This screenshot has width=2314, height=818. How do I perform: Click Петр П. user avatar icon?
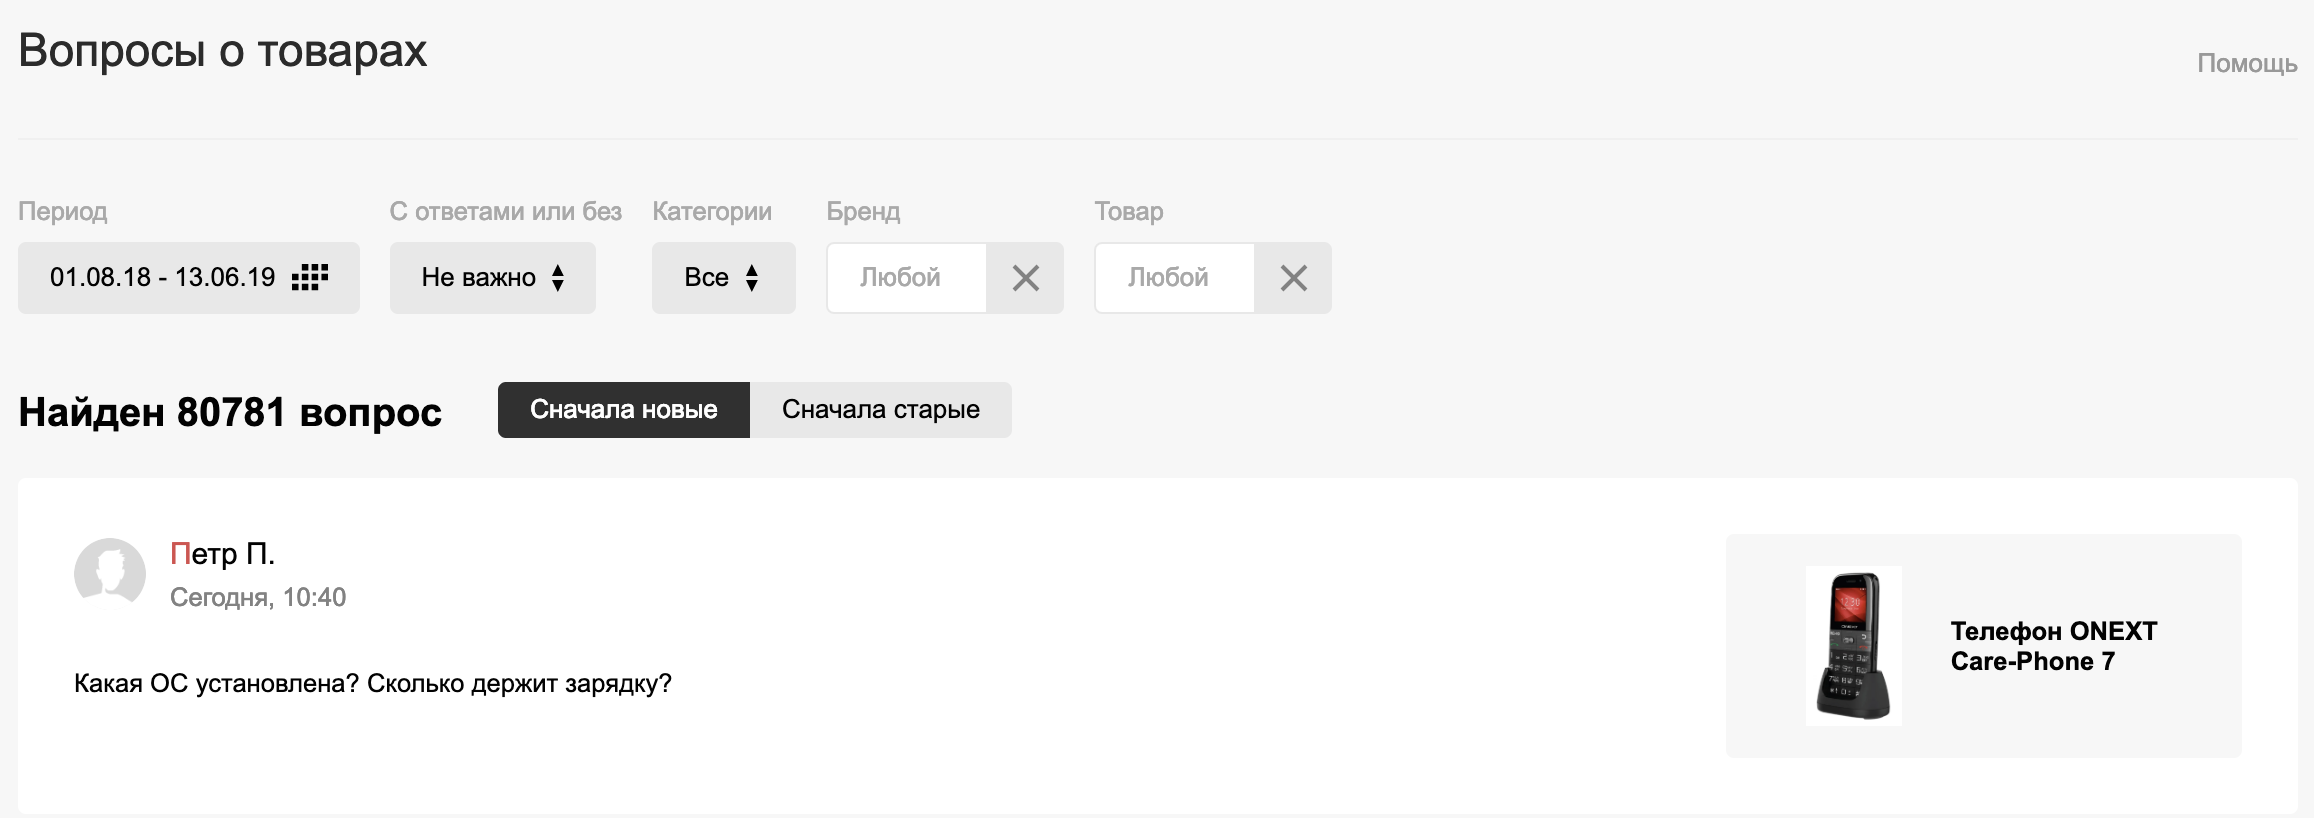click(110, 573)
